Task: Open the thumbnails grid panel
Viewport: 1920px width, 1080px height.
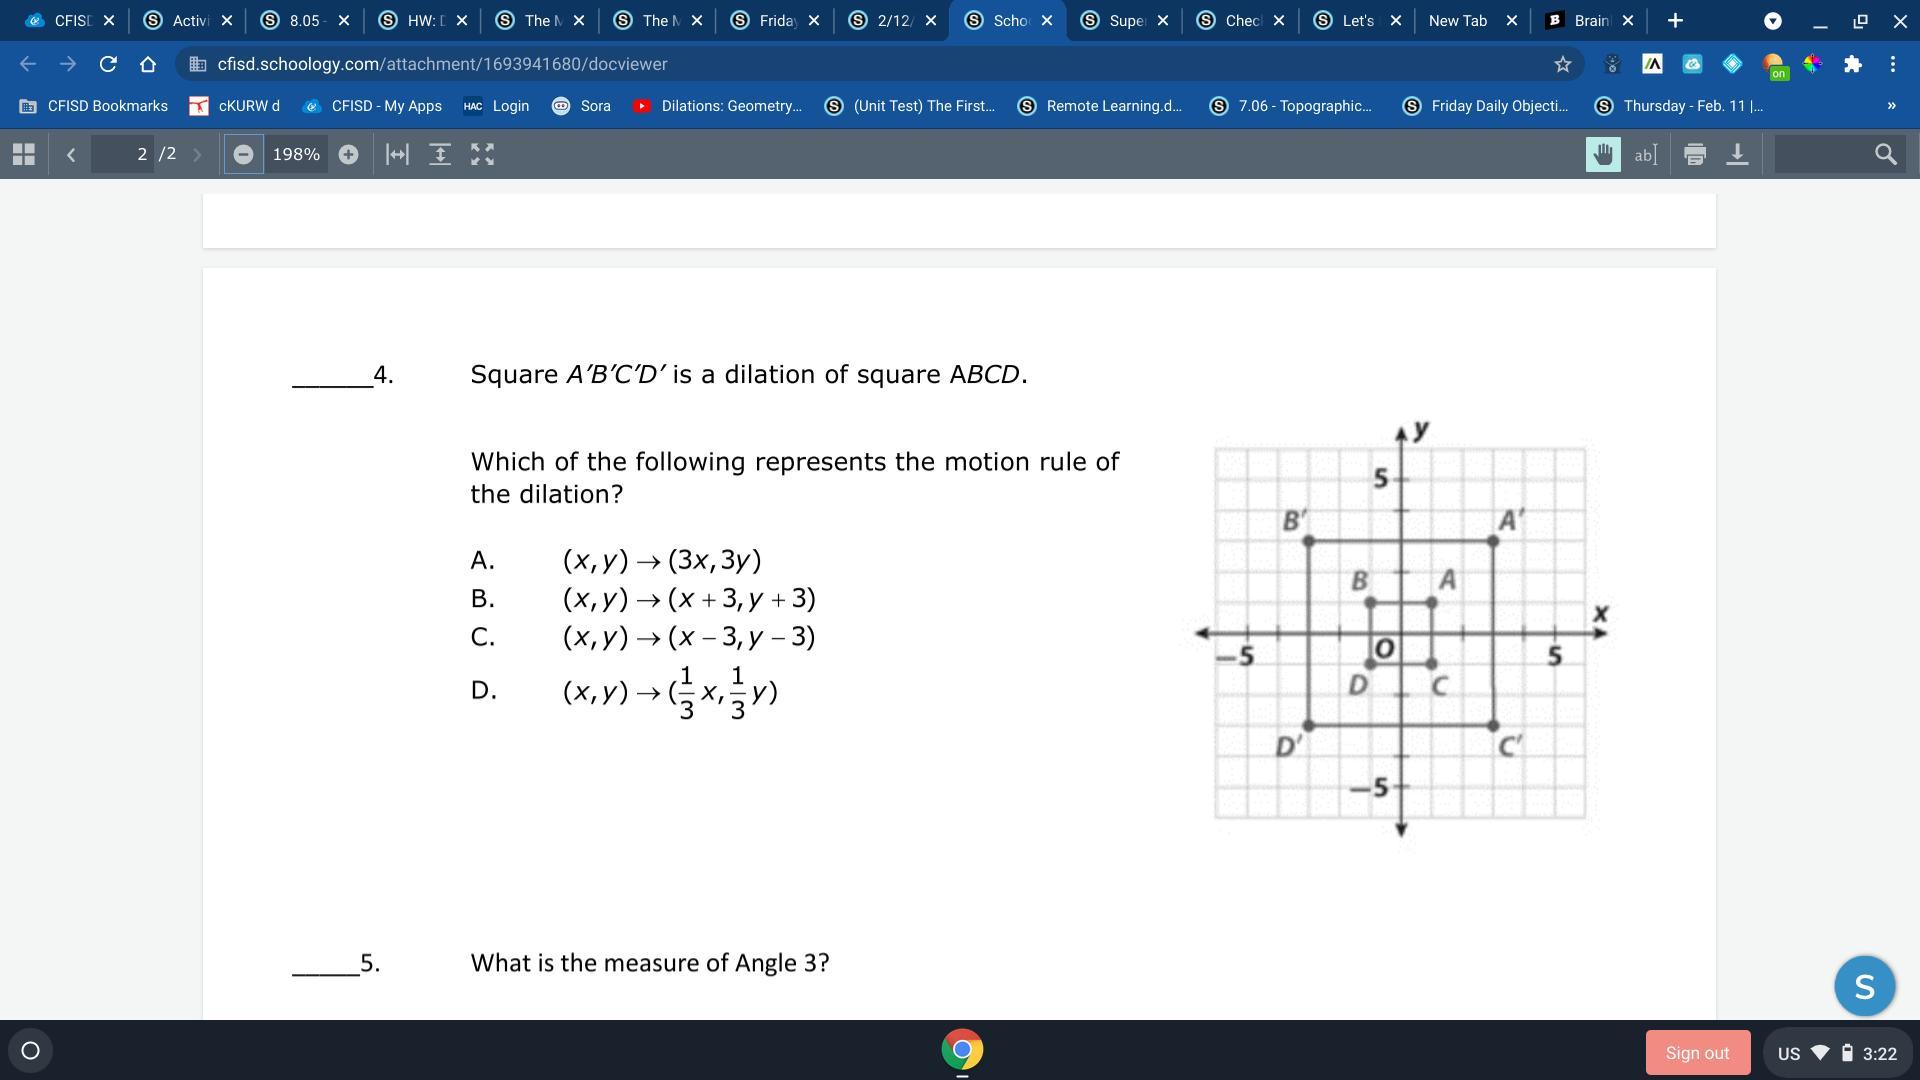Action: pos(23,154)
